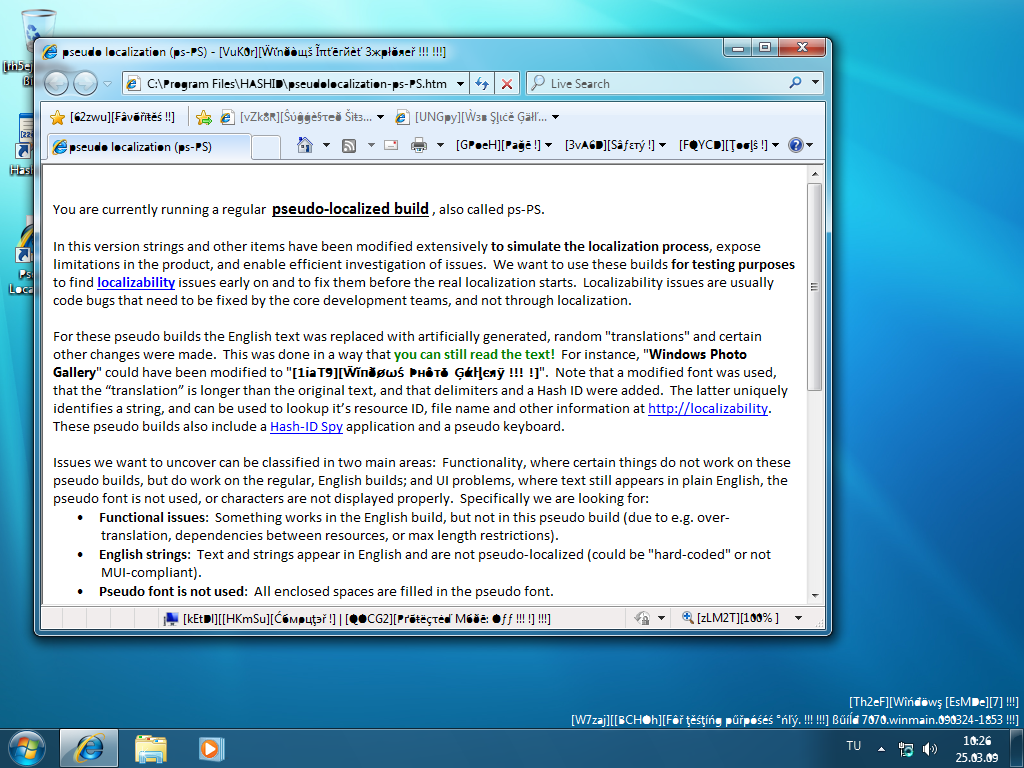Expand the Tools menu dropdown
1024x768 pixels.
point(729,146)
